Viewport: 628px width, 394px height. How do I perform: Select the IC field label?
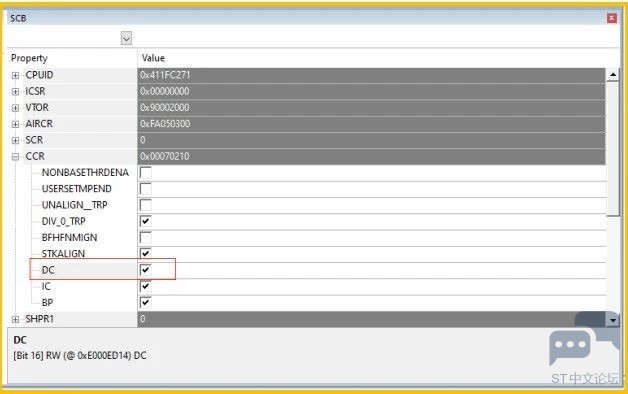coord(46,286)
